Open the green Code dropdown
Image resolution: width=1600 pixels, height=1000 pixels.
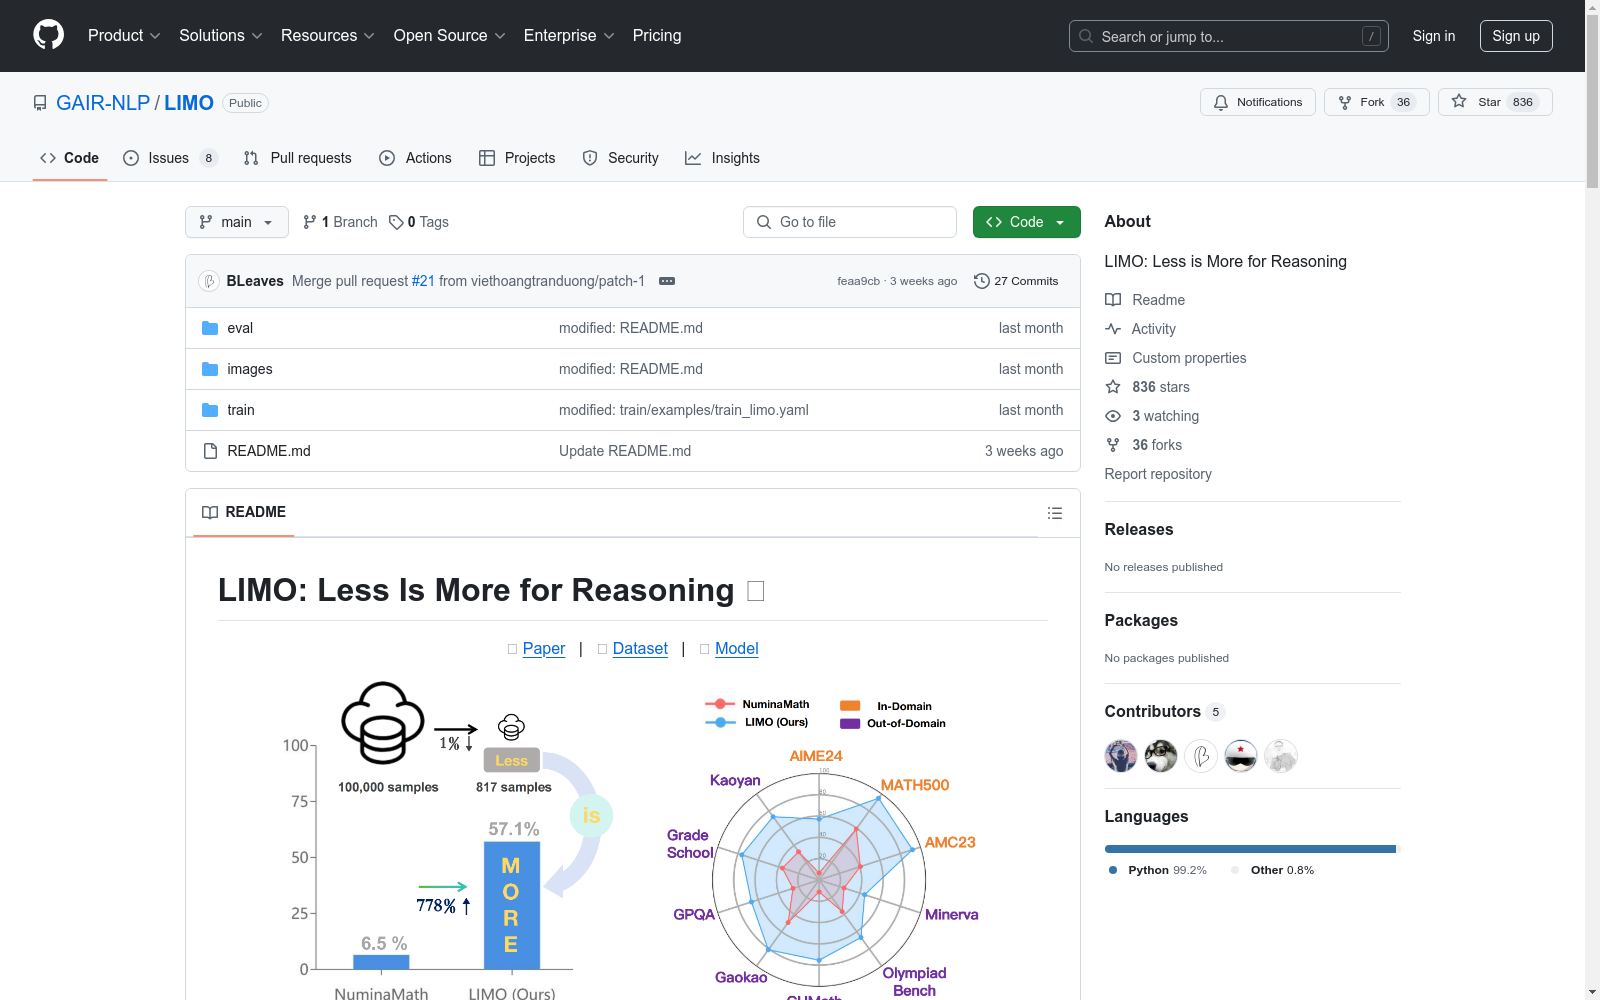click(x=1026, y=222)
